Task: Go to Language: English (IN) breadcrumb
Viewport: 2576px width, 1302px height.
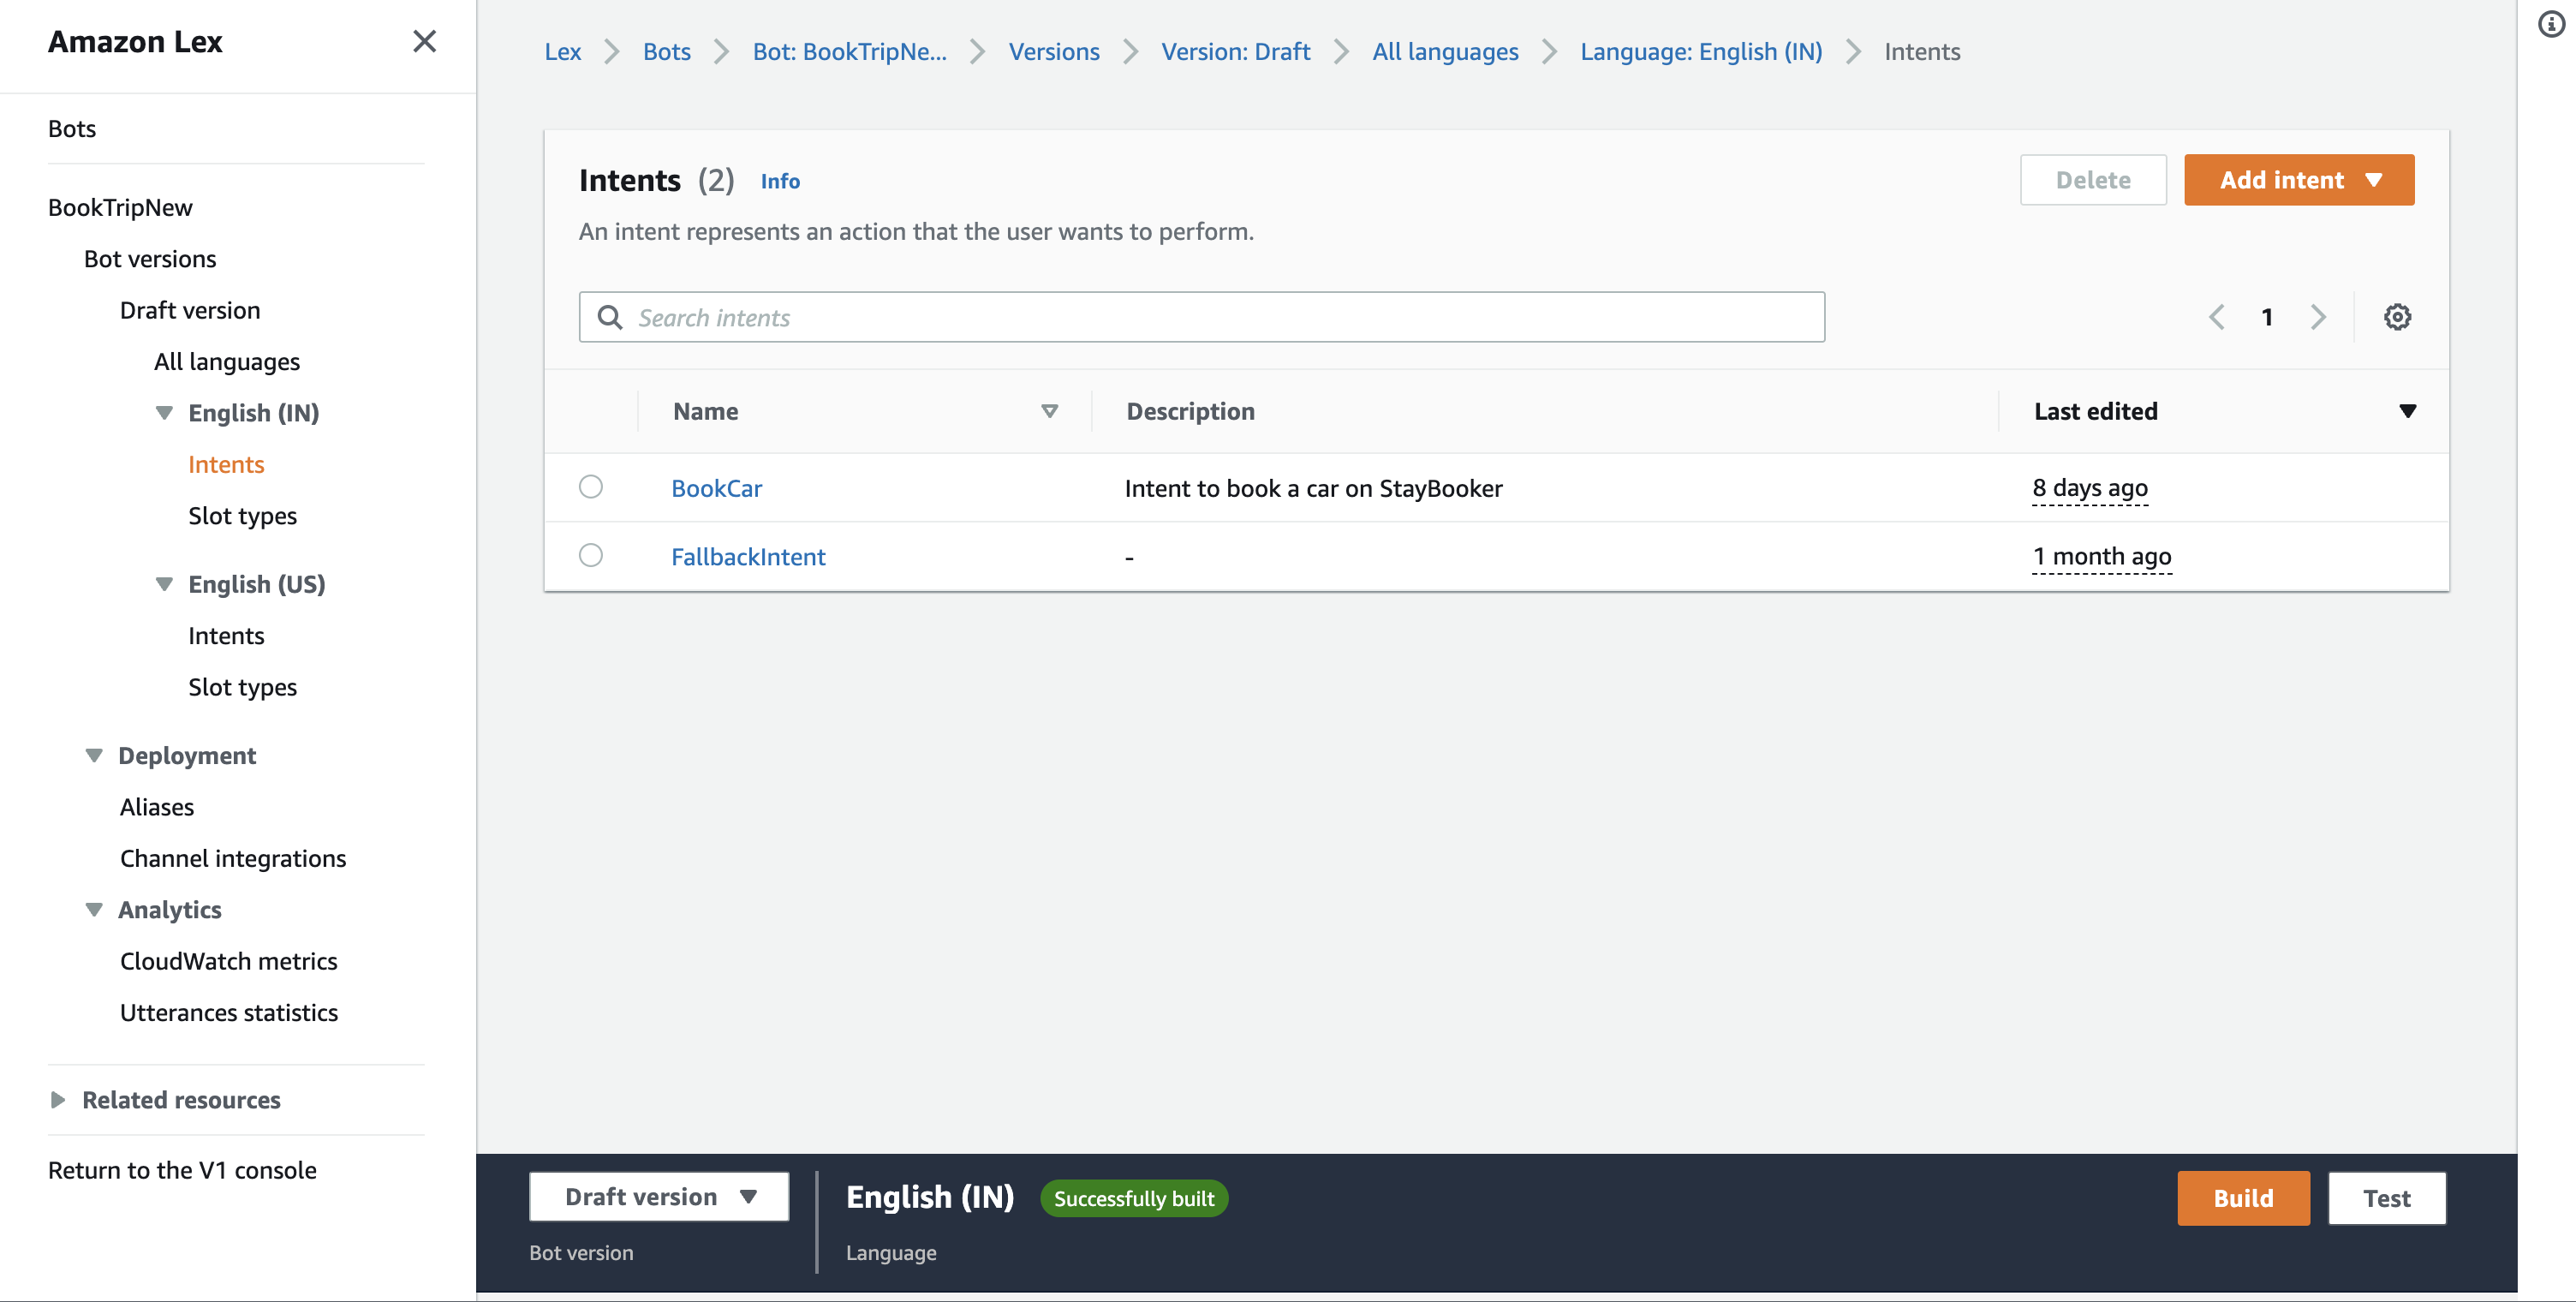Action: tap(1700, 51)
